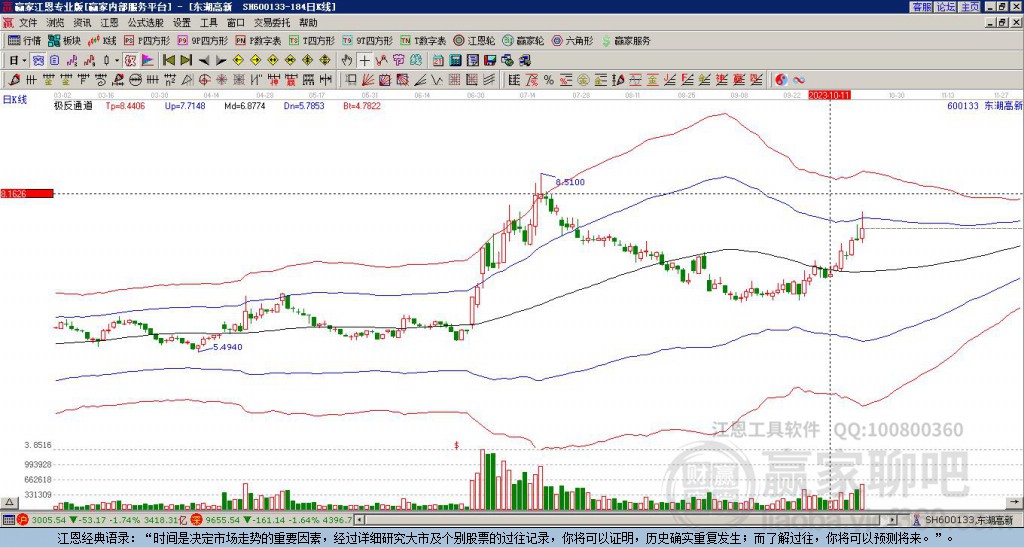Jump to first bar with green arrow
Image resolution: width=1024 pixels, height=548 pixels.
pyautogui.click(x=168, y=61)
